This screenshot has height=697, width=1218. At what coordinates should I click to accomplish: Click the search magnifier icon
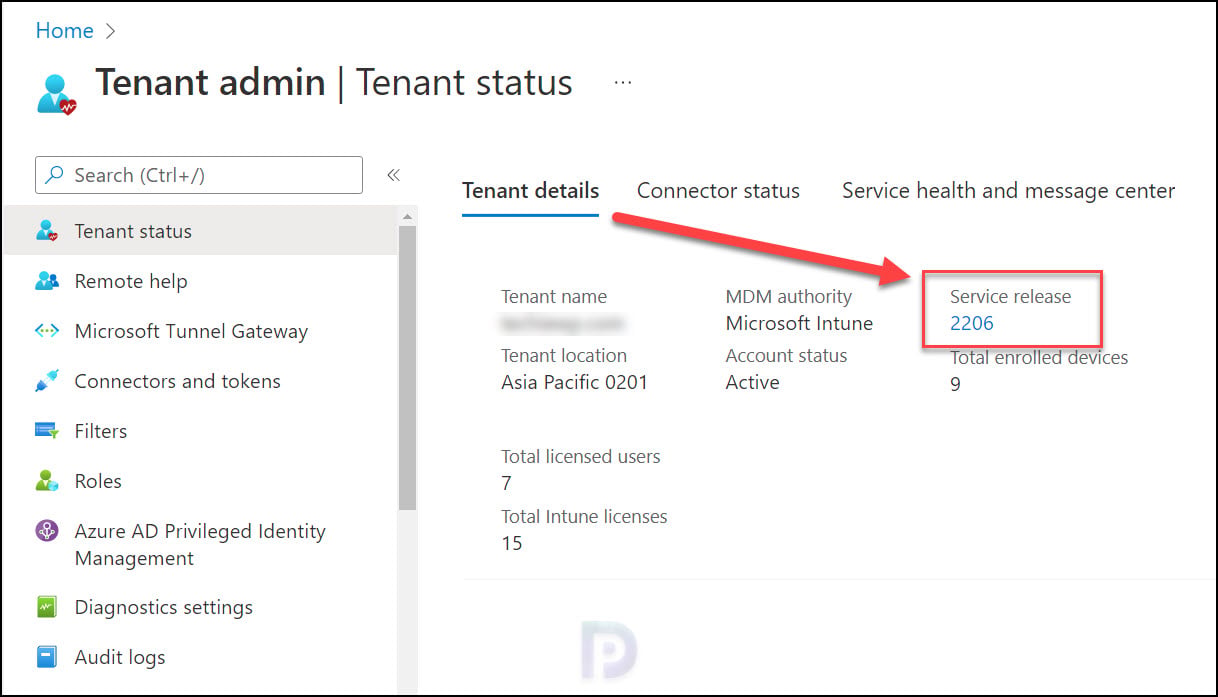pyautogui.click(x=56, y=175)
